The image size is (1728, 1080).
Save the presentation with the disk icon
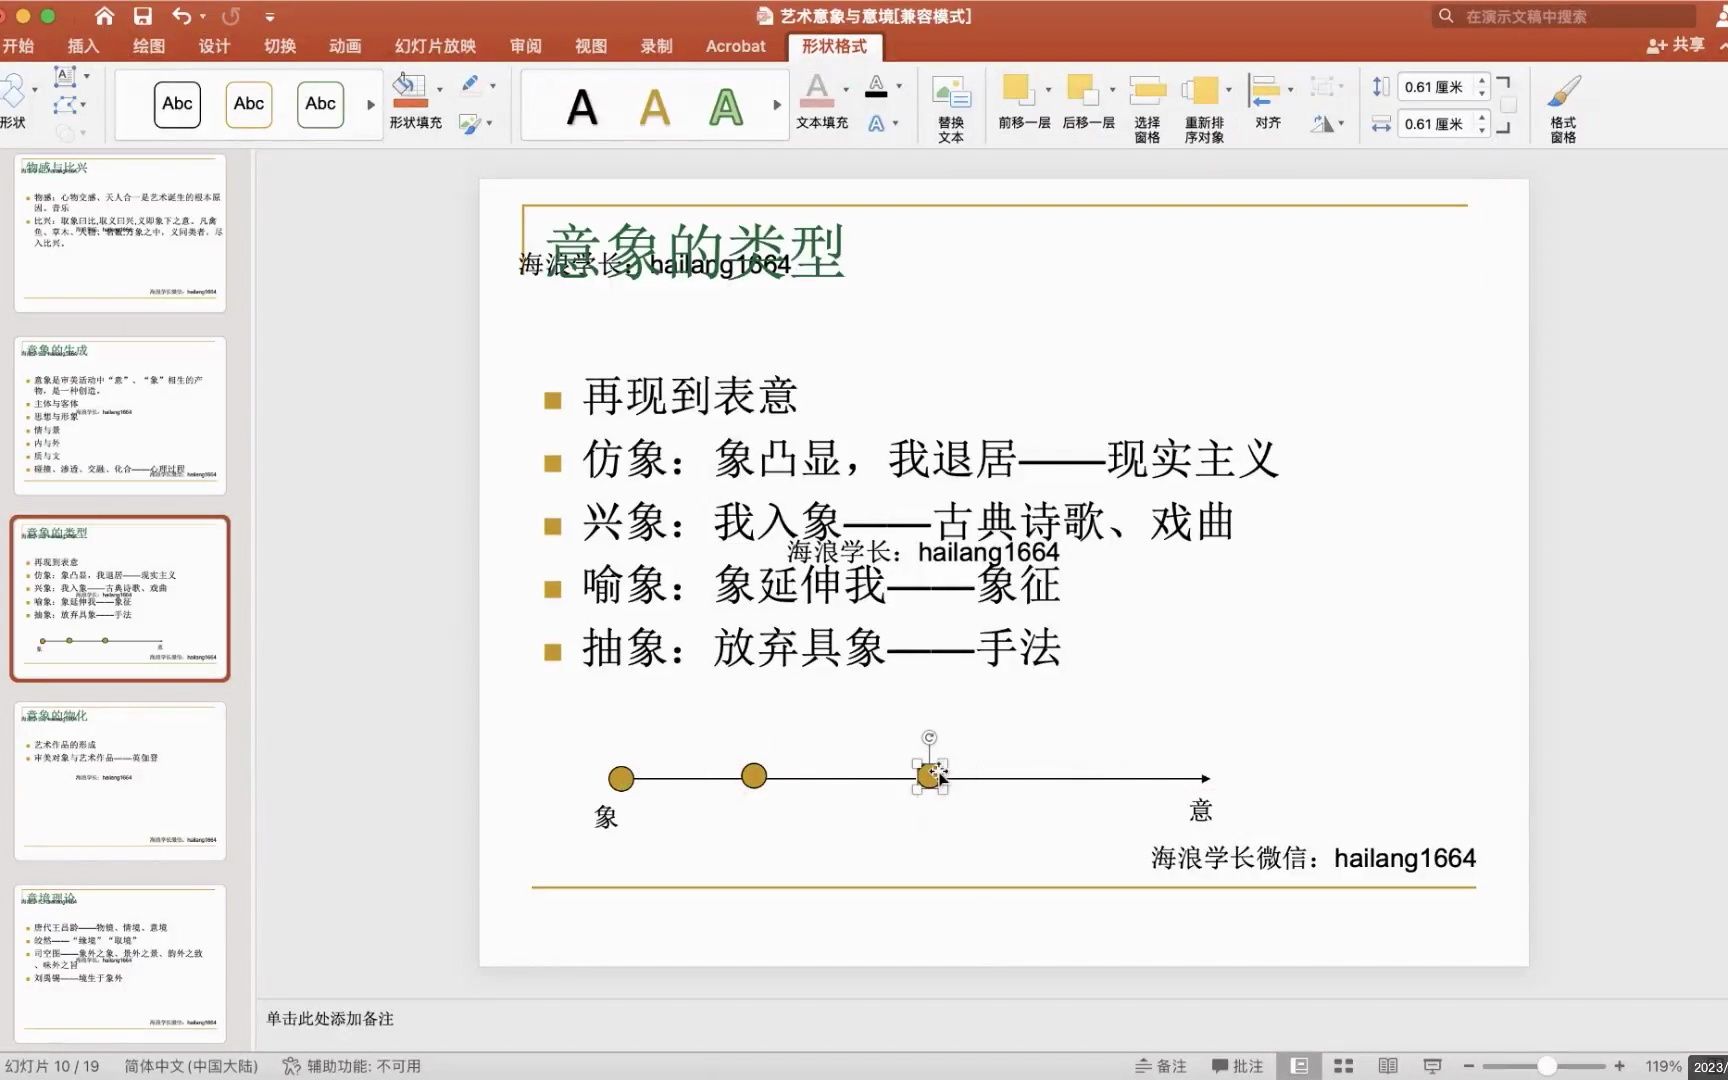click(143, 16)
